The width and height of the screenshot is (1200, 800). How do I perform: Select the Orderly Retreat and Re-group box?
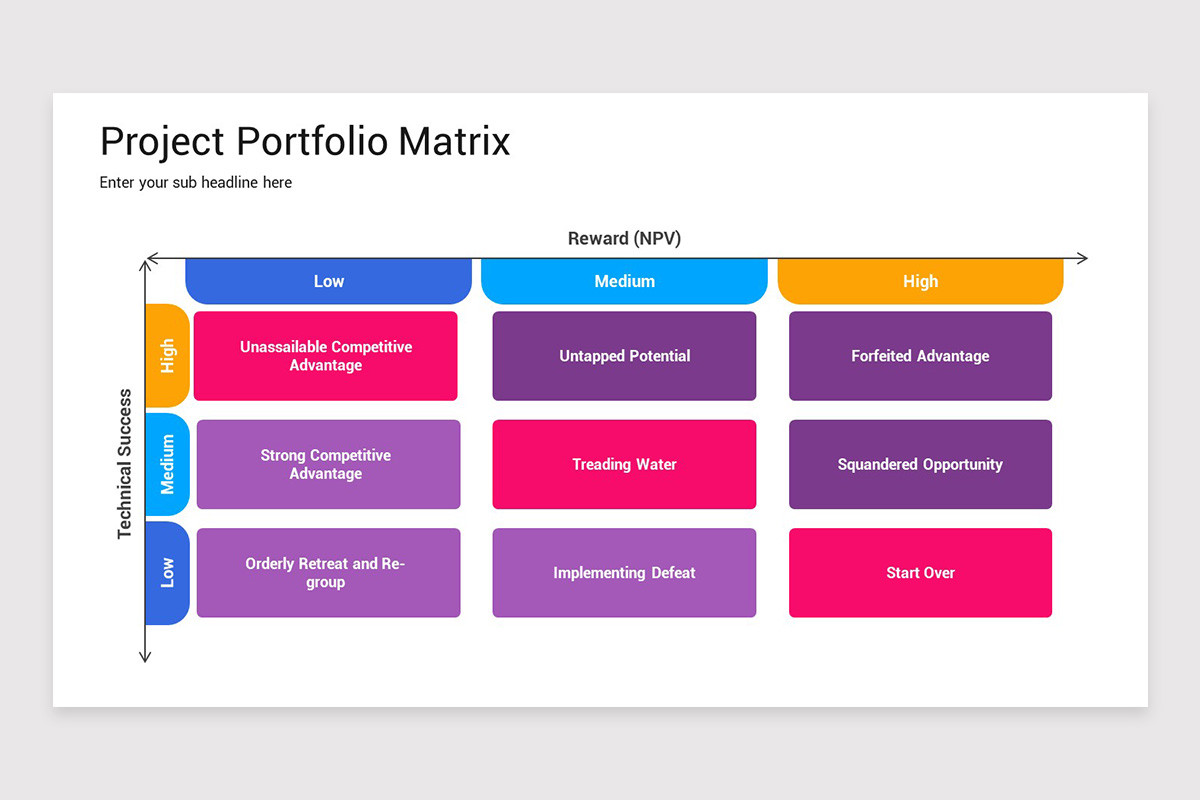pos(328,573)
